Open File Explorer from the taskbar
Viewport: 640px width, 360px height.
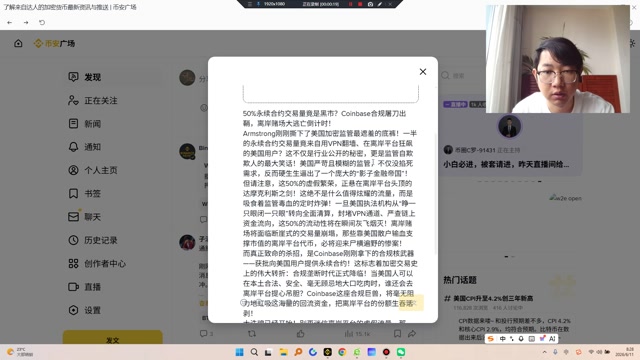[x=284, y=352]
